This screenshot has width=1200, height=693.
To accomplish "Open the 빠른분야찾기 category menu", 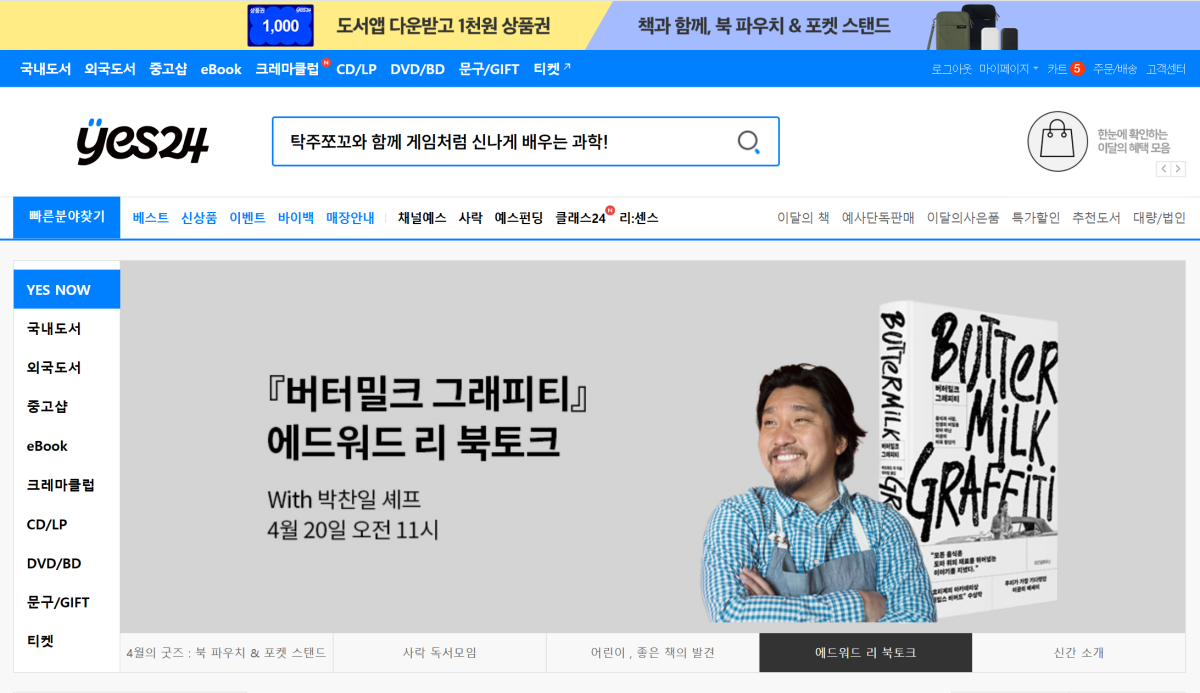I will pos(66,217).
